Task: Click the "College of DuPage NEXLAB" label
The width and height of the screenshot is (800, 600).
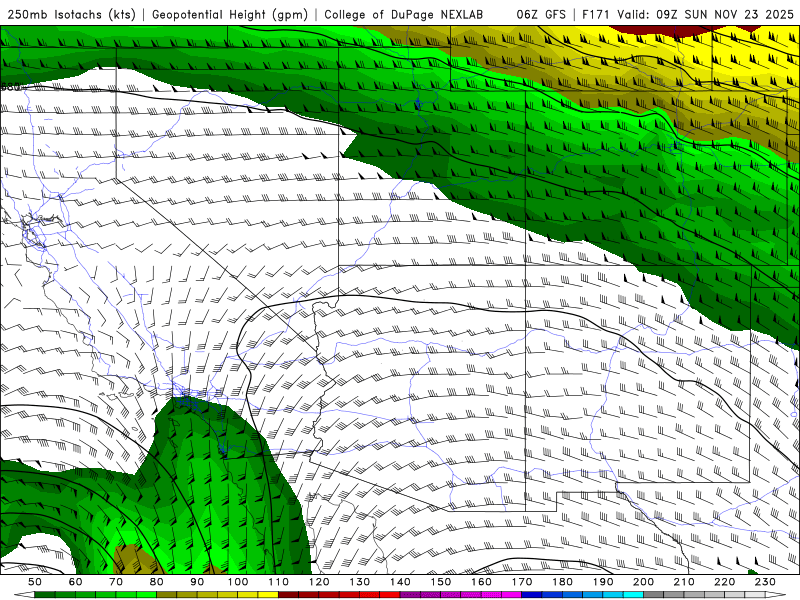Action: click(403, 14)
